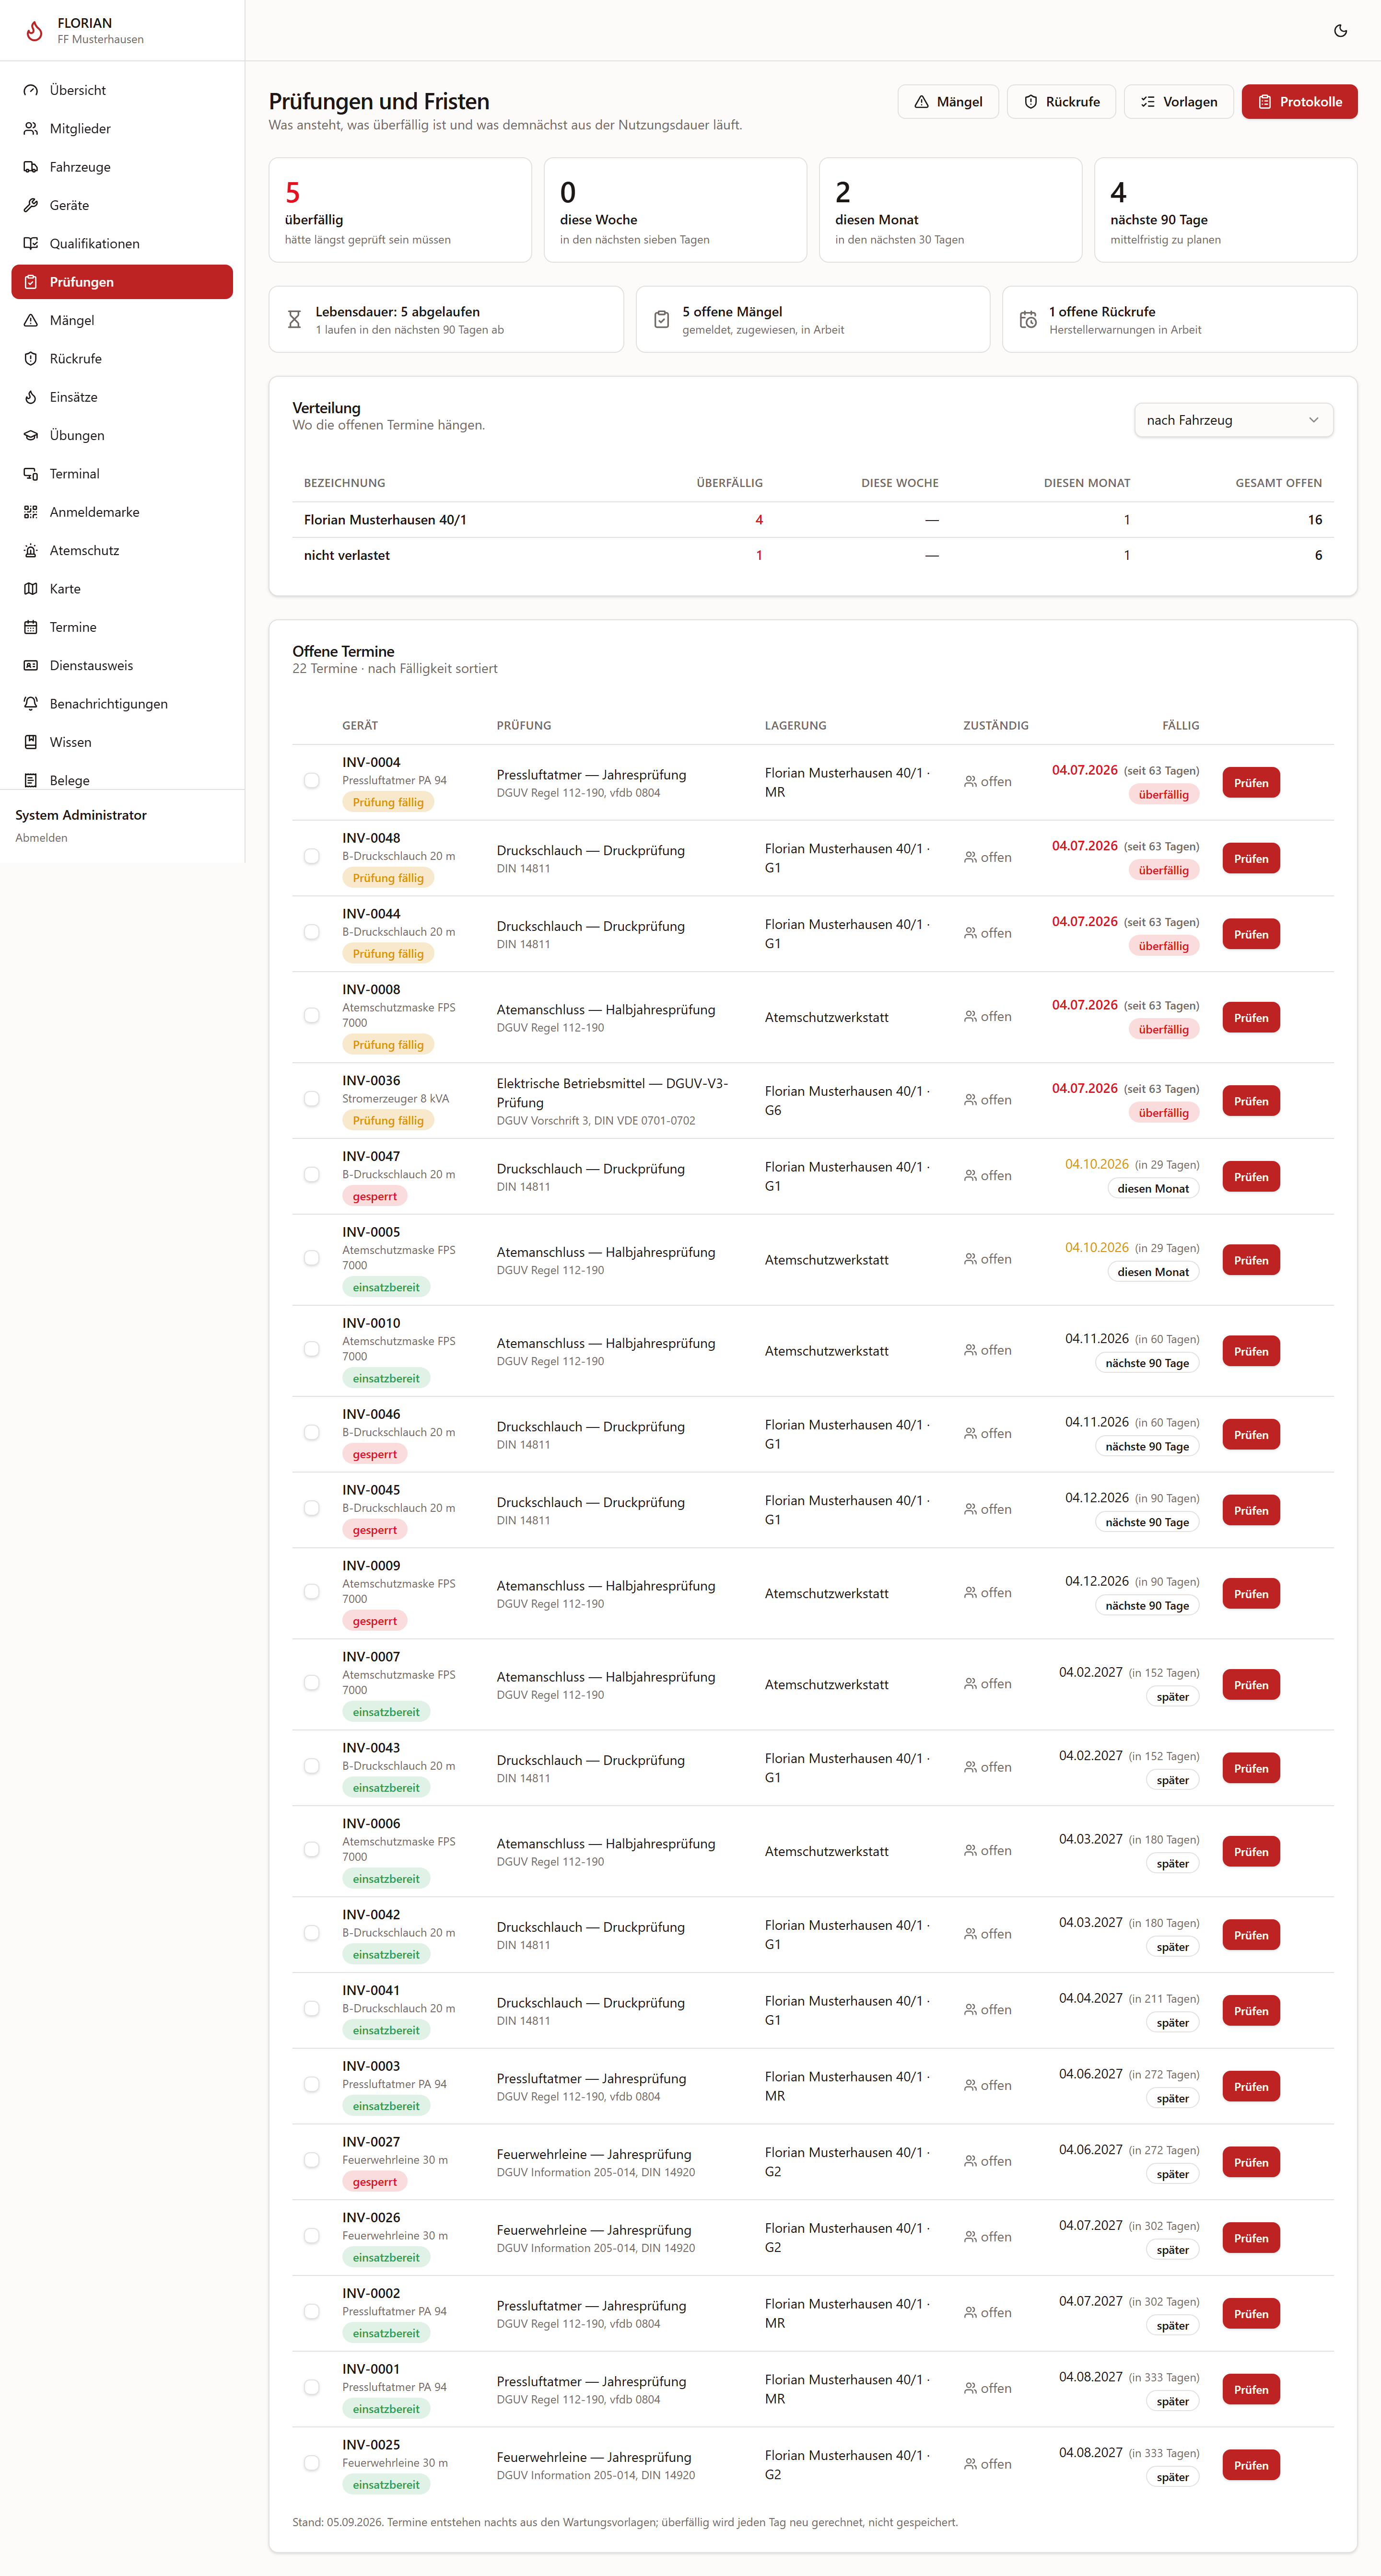
Task: Click the Abmelden link
Action: (41, 838)
